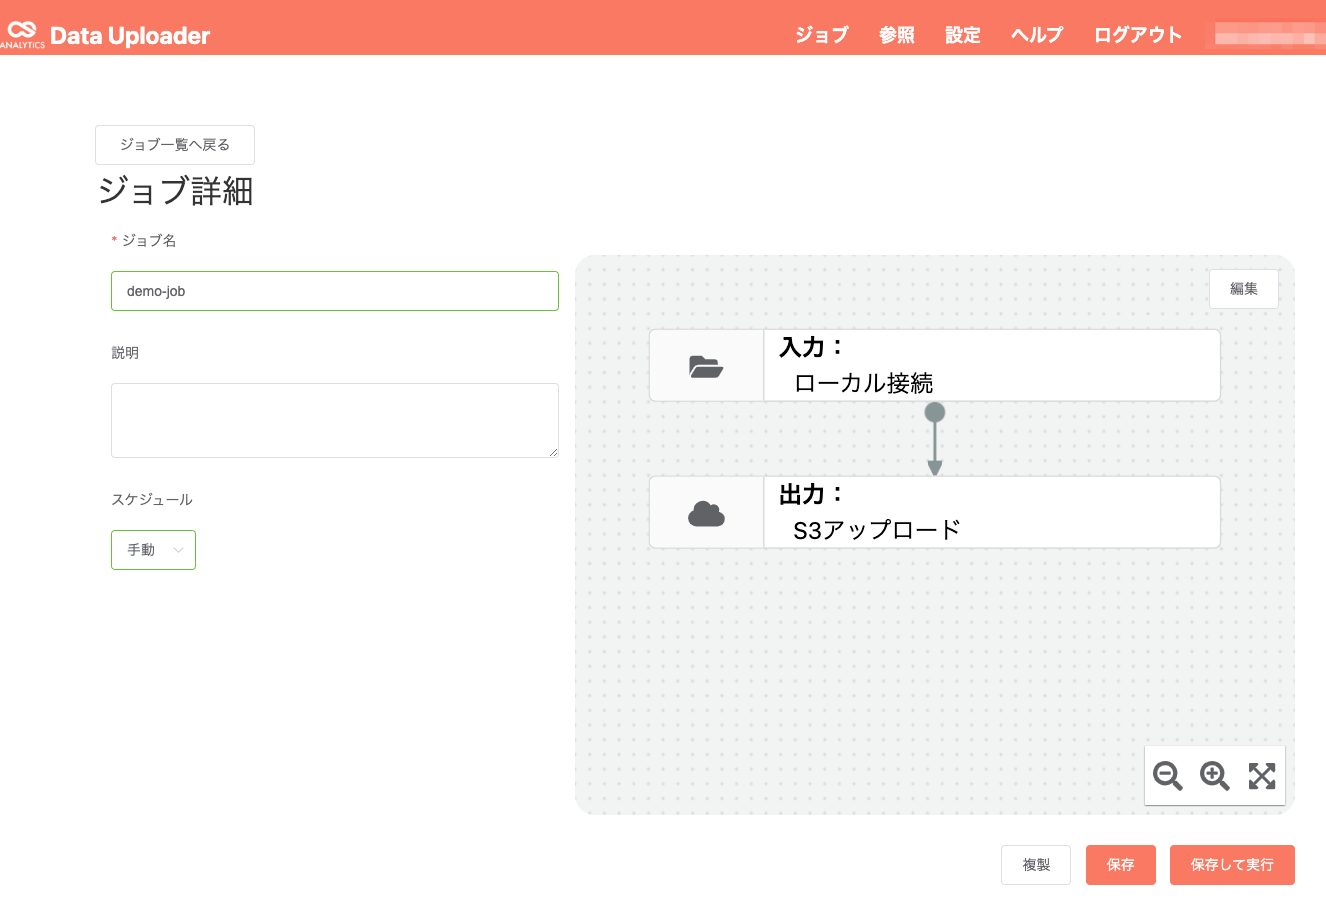Click the 複製 button at the bottom
1326x906 pixels.
(1035, 864)
